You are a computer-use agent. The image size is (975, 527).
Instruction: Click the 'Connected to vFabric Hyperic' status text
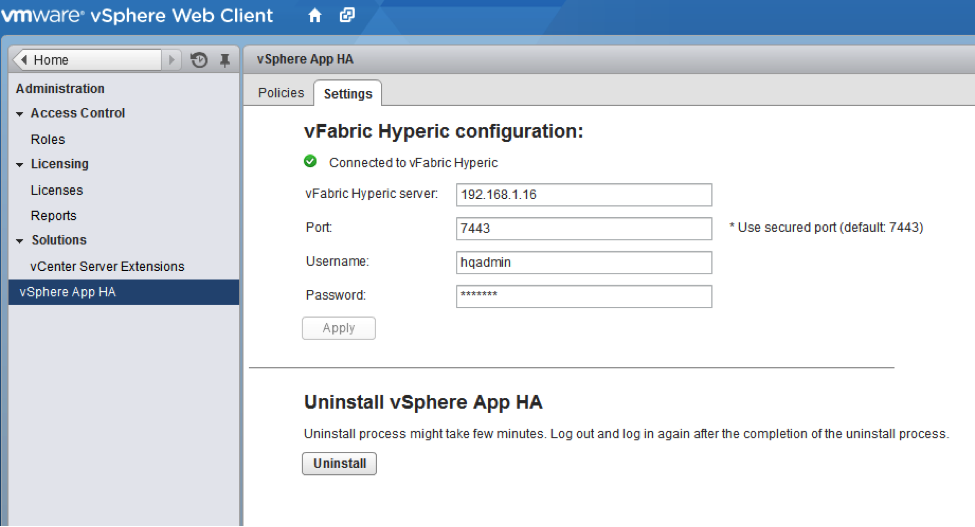pyautogui.click(x=414, y=163)
